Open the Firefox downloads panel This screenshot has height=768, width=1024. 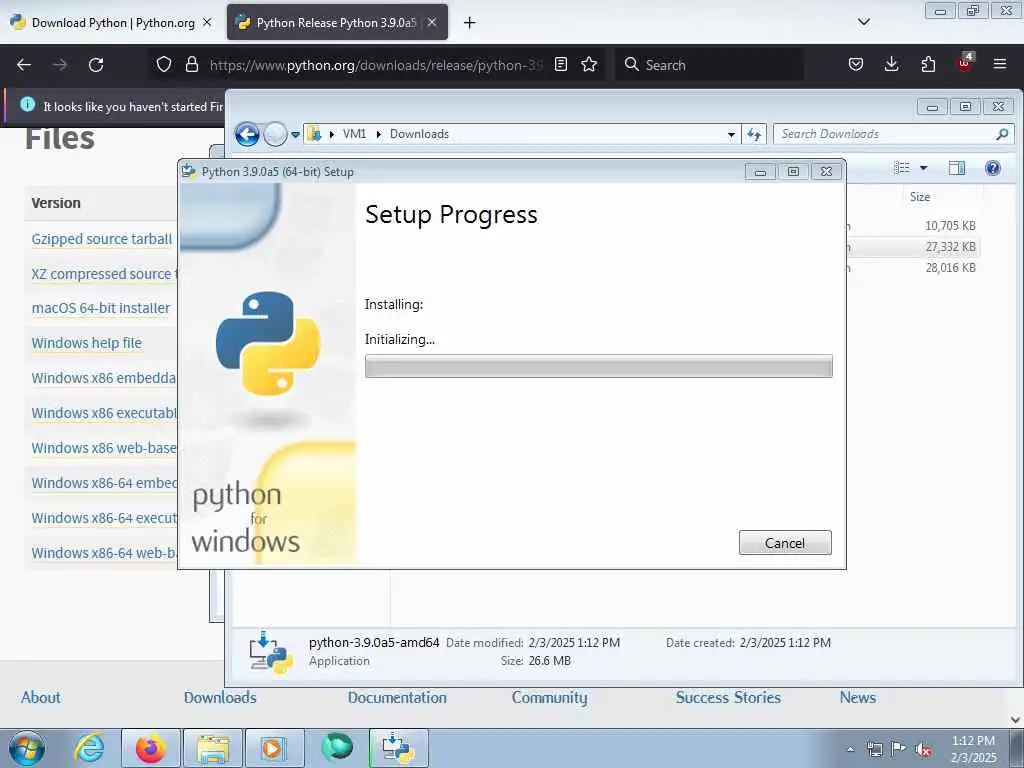coord(891,64)
